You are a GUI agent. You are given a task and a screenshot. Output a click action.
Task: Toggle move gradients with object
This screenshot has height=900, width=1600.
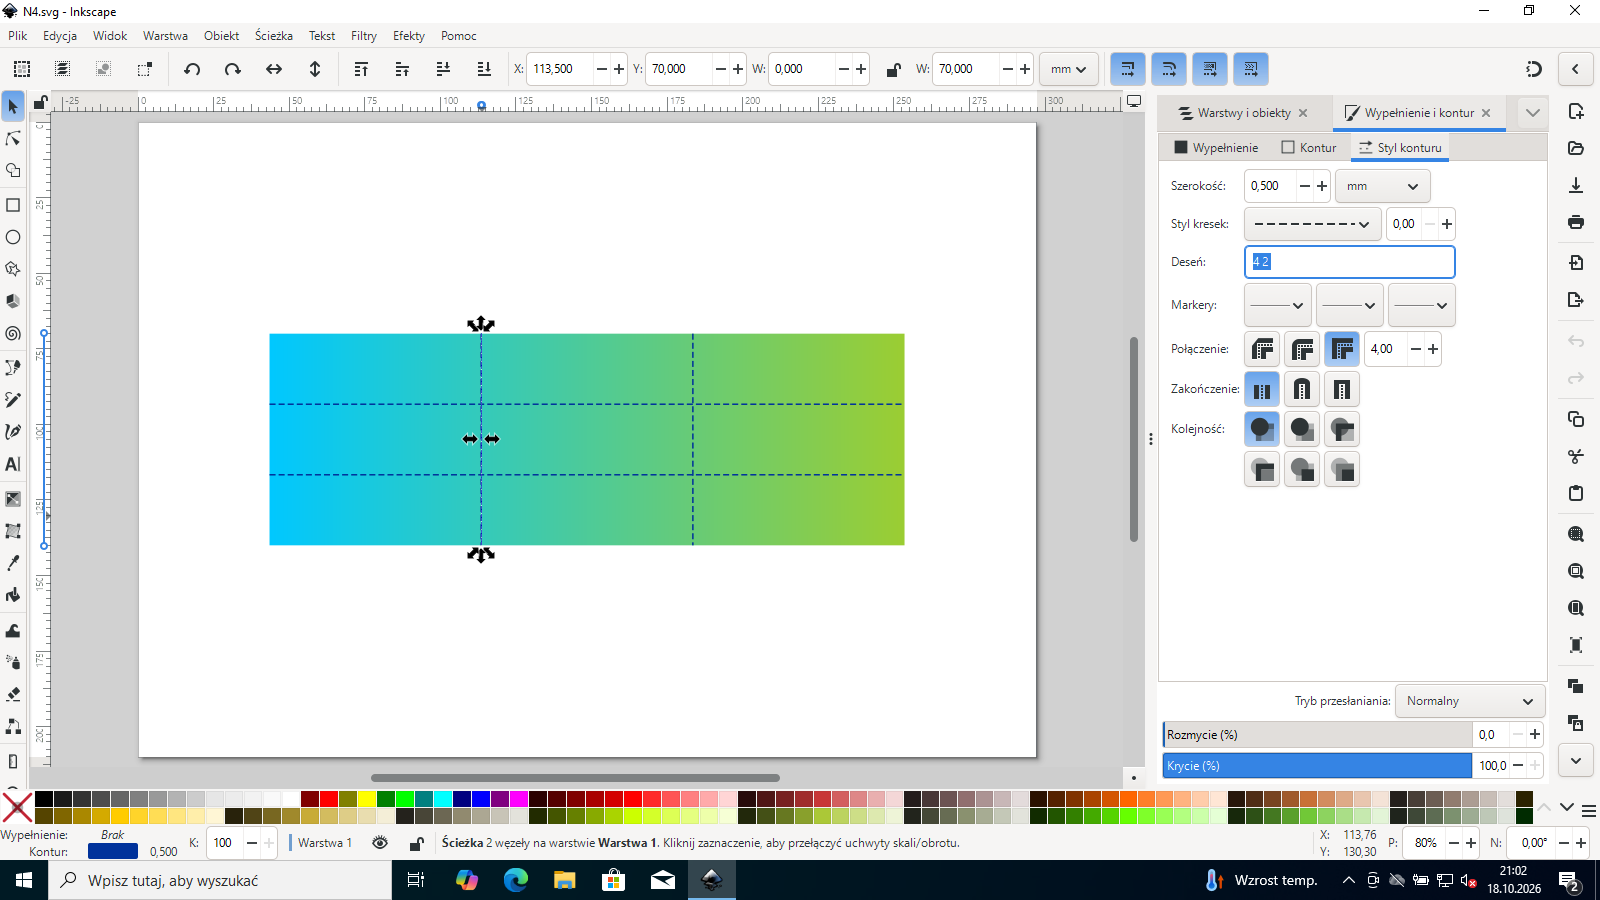click(x=1210, y=69)
